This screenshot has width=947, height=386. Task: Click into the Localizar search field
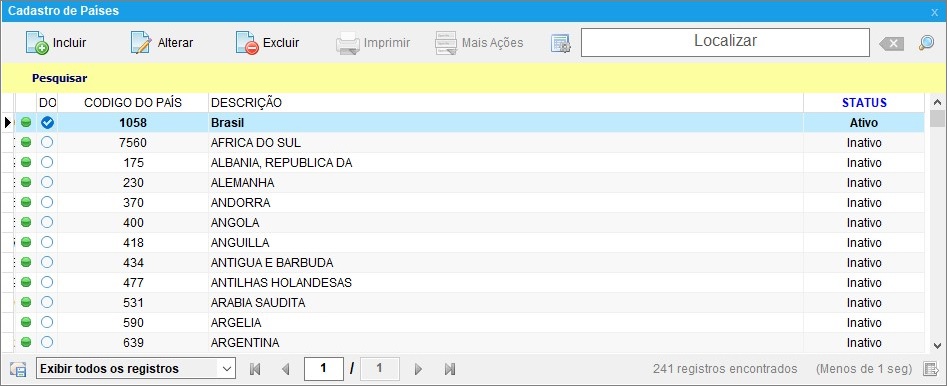[x=725, y=42]
